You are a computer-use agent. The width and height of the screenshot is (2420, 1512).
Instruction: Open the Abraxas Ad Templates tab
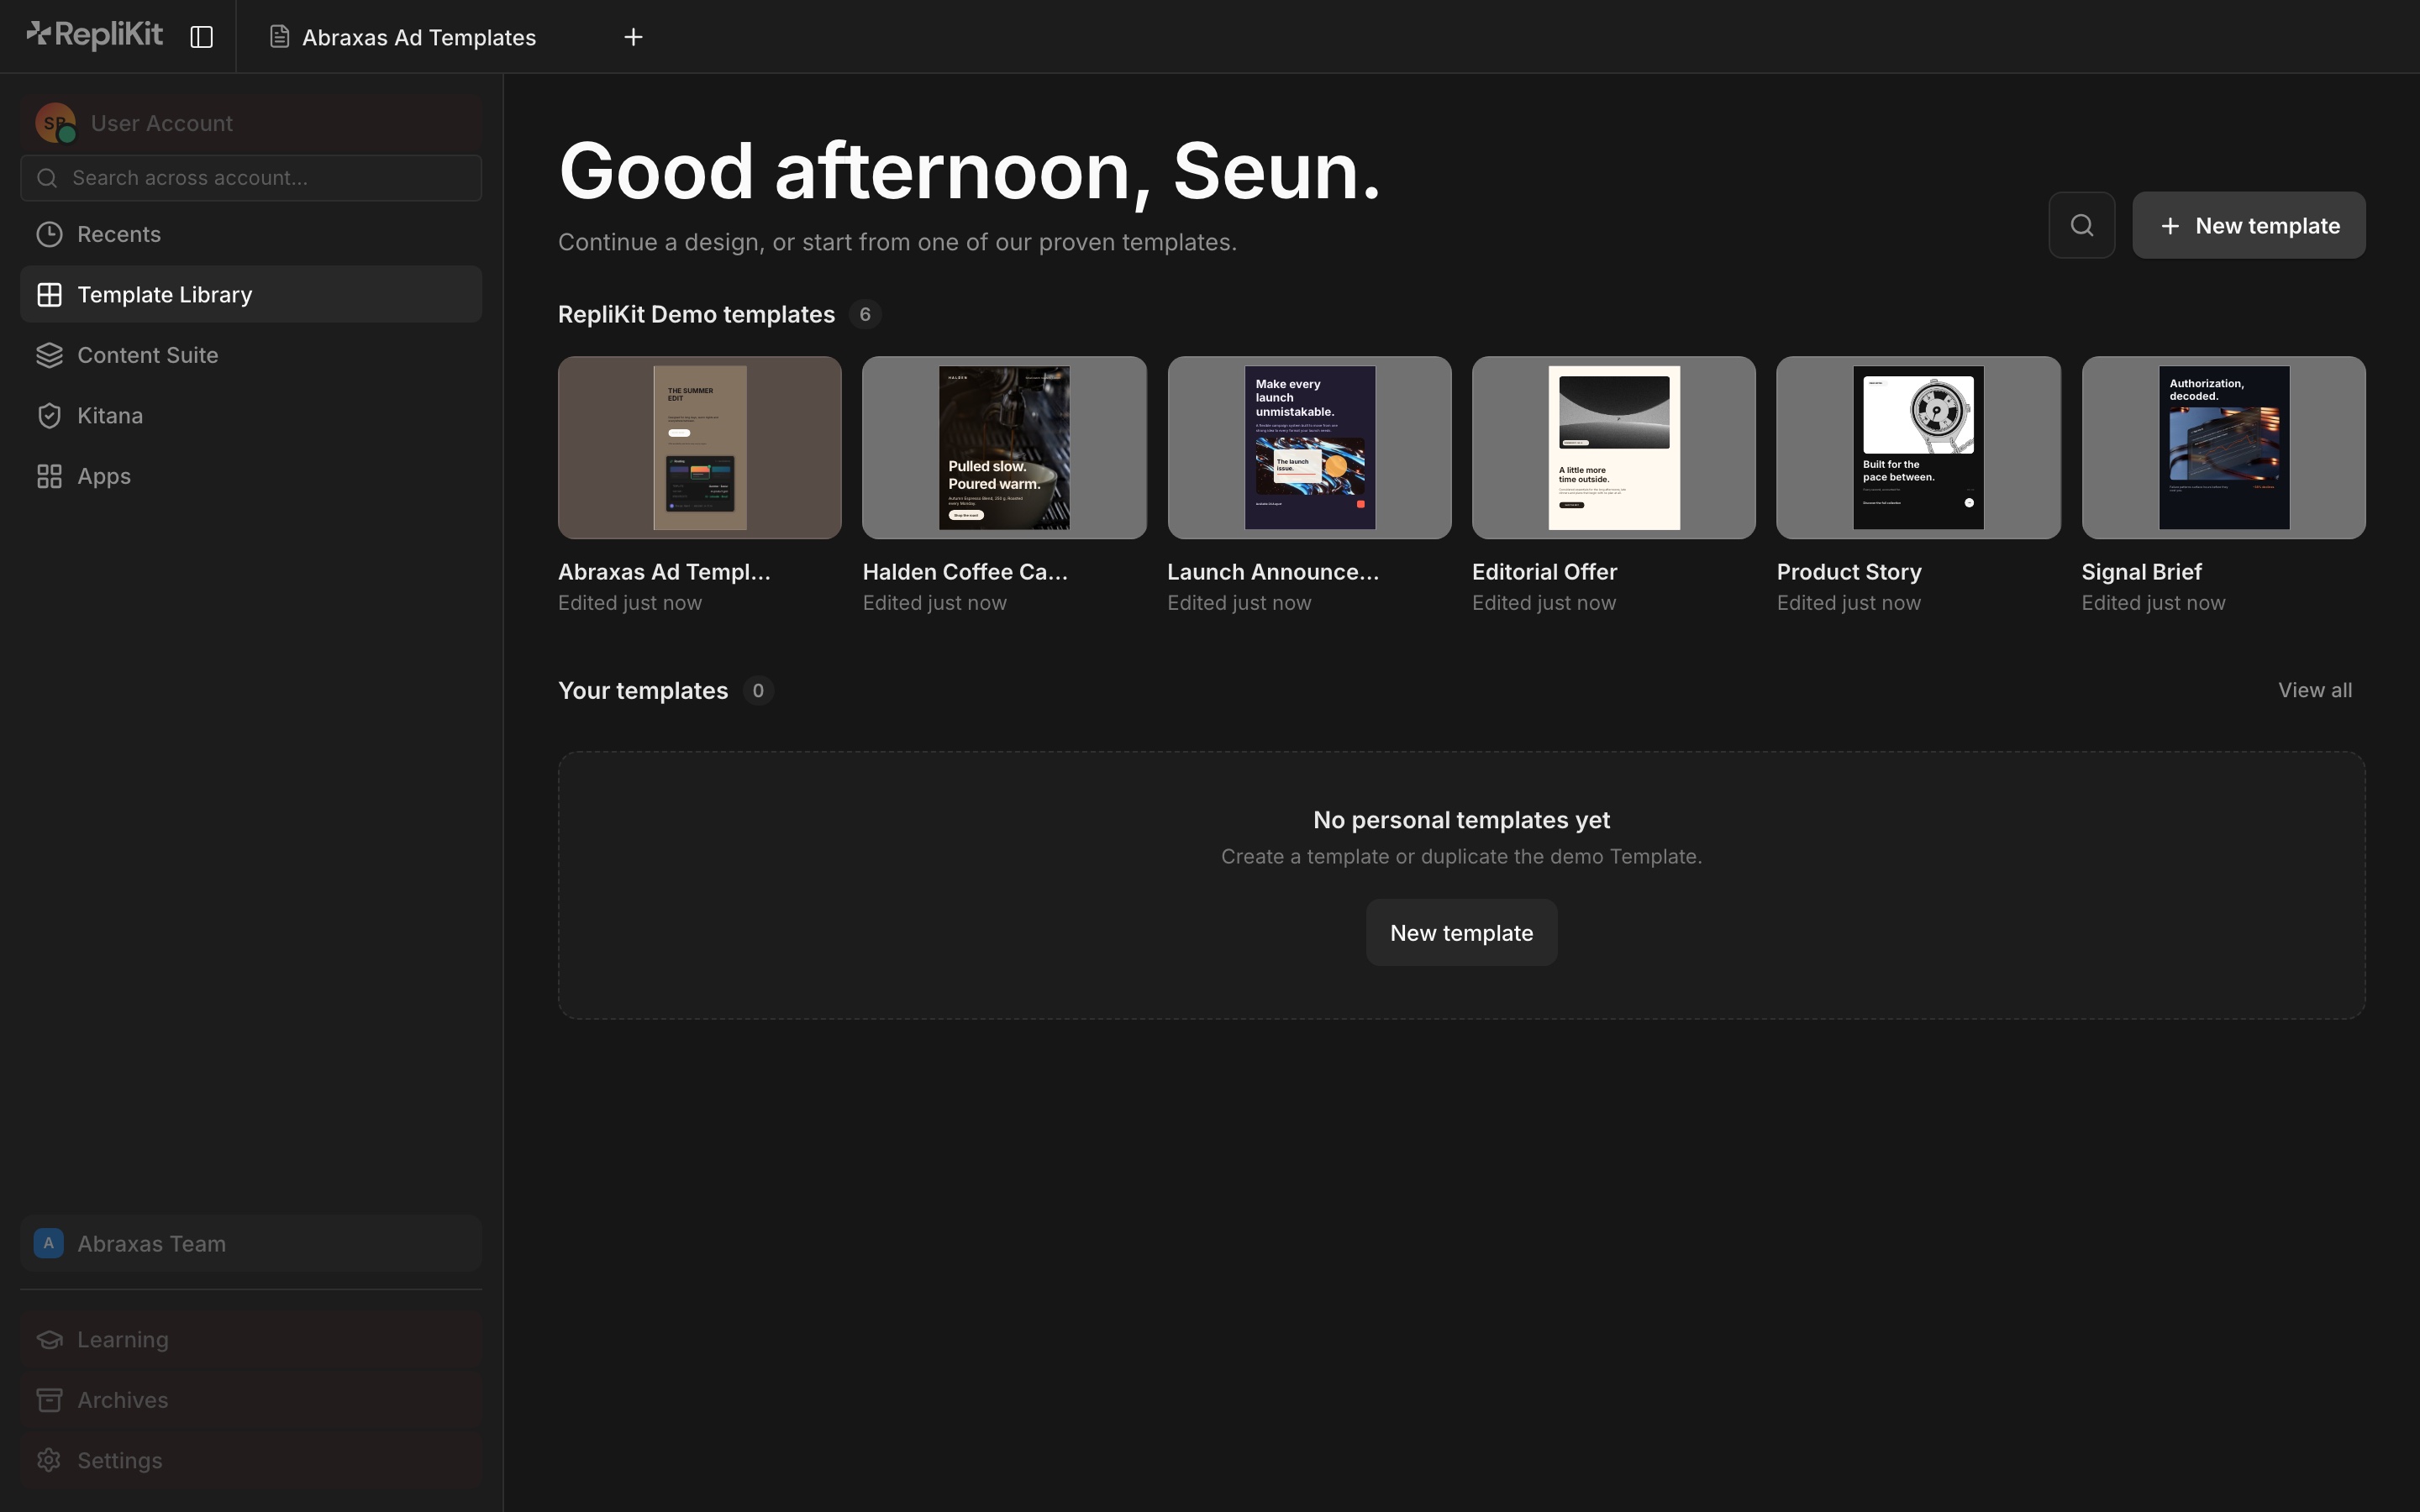click(403, 37)
